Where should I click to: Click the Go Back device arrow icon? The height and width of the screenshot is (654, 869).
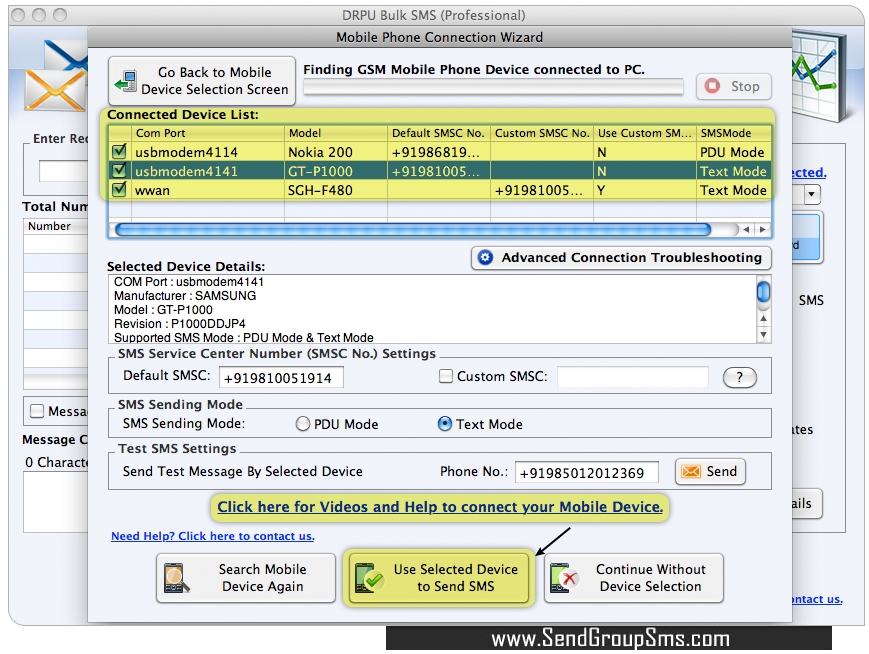(x=126, y=81)
